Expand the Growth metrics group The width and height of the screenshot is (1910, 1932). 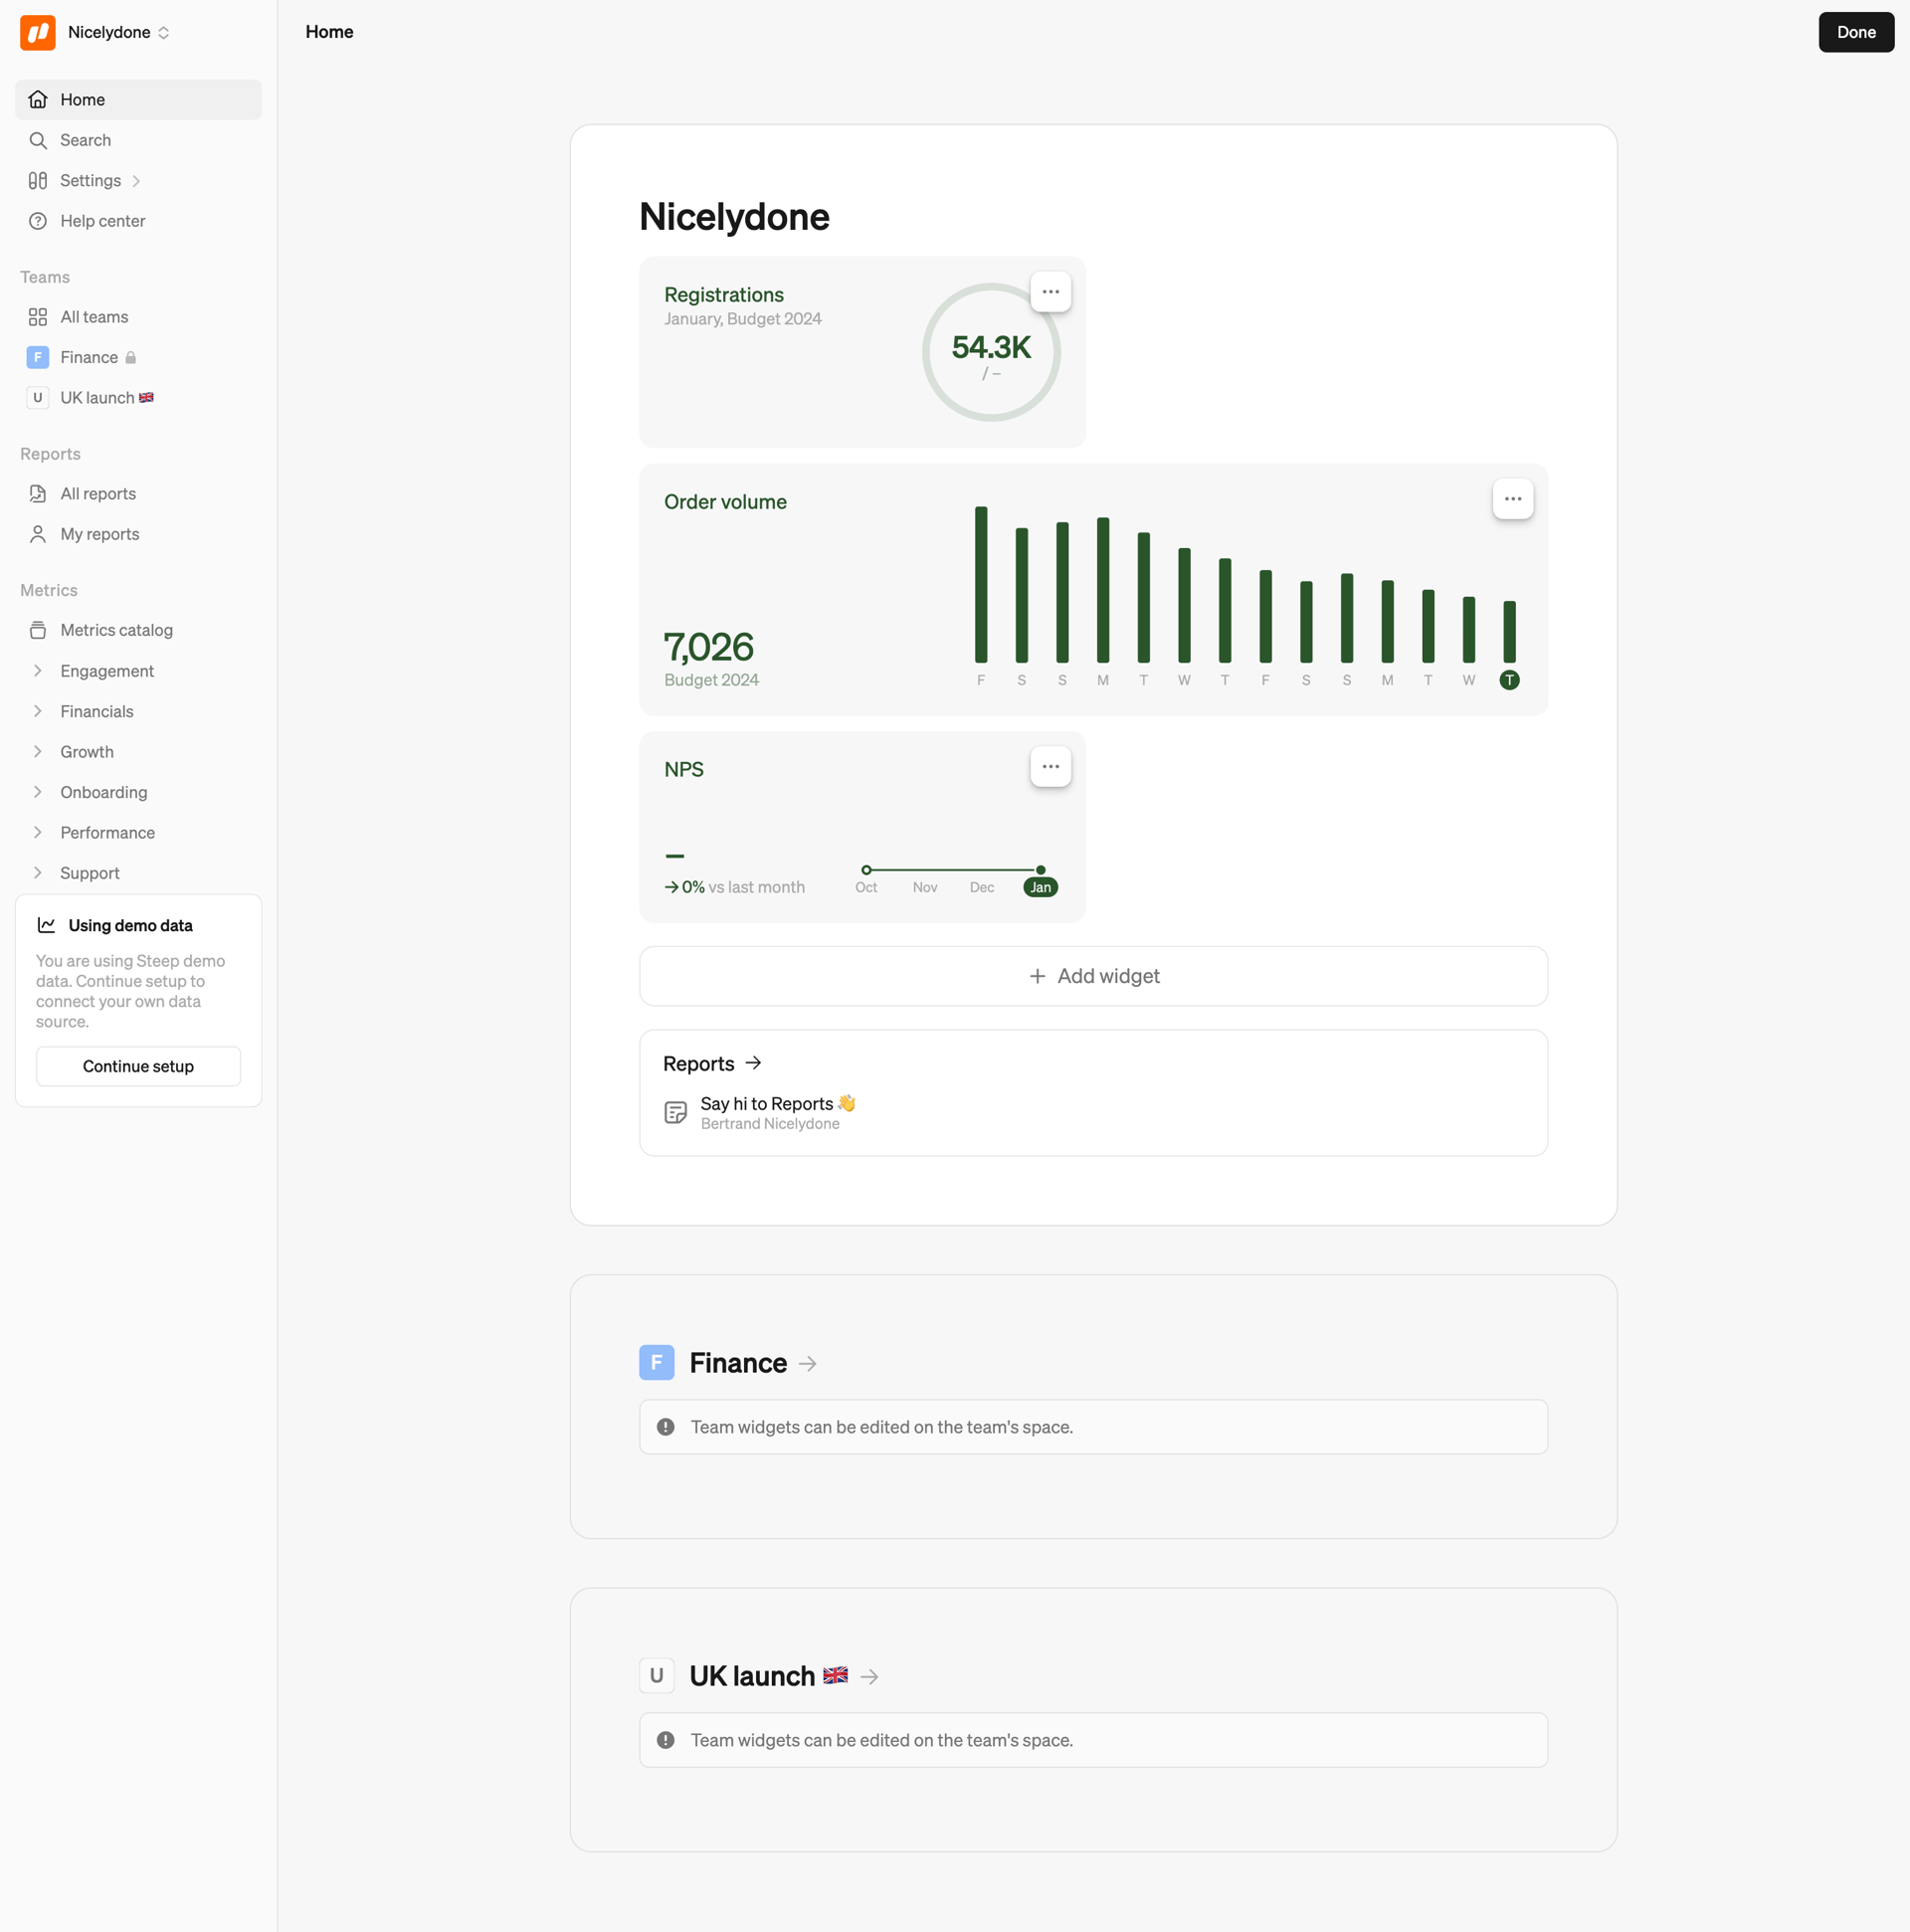pos(37,751)
